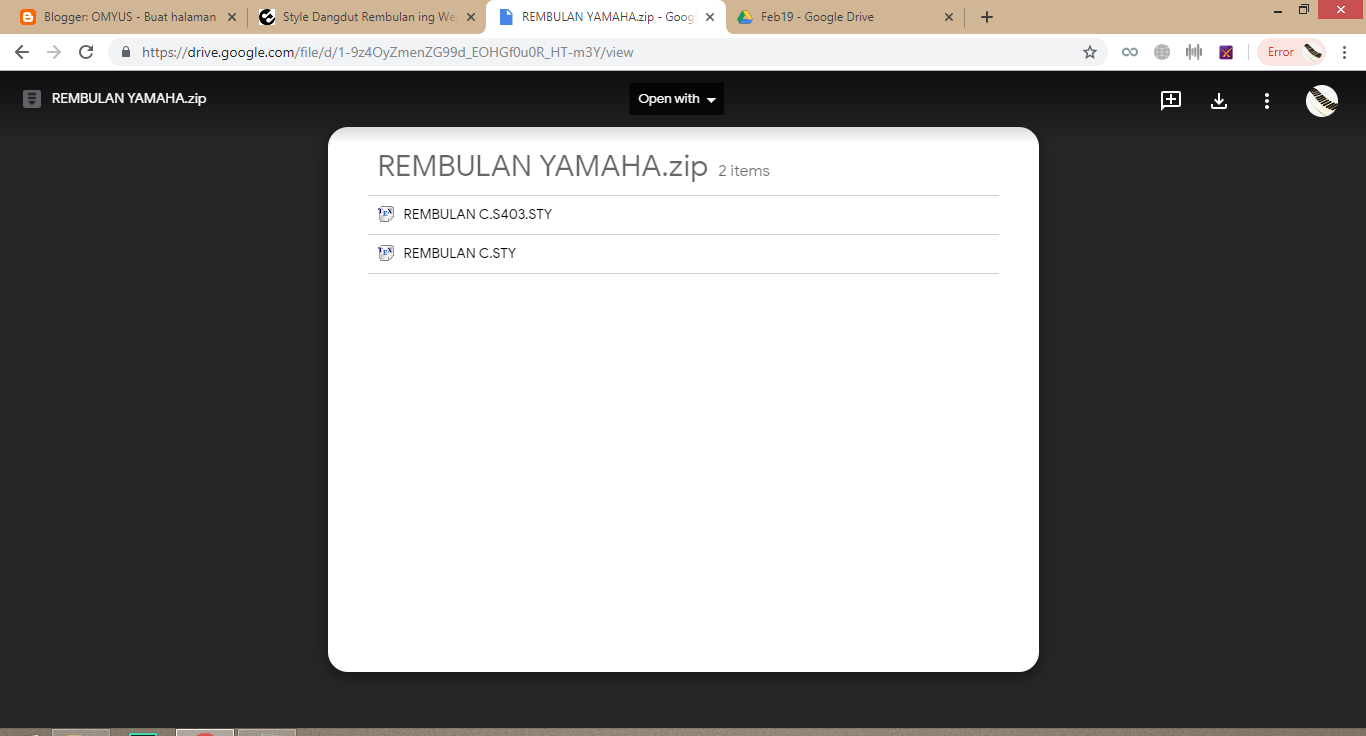This screenshot has width=1366, height=736.
Task: Close the Style Dangdut Rembulan tab
Action: tap(471, 17)
